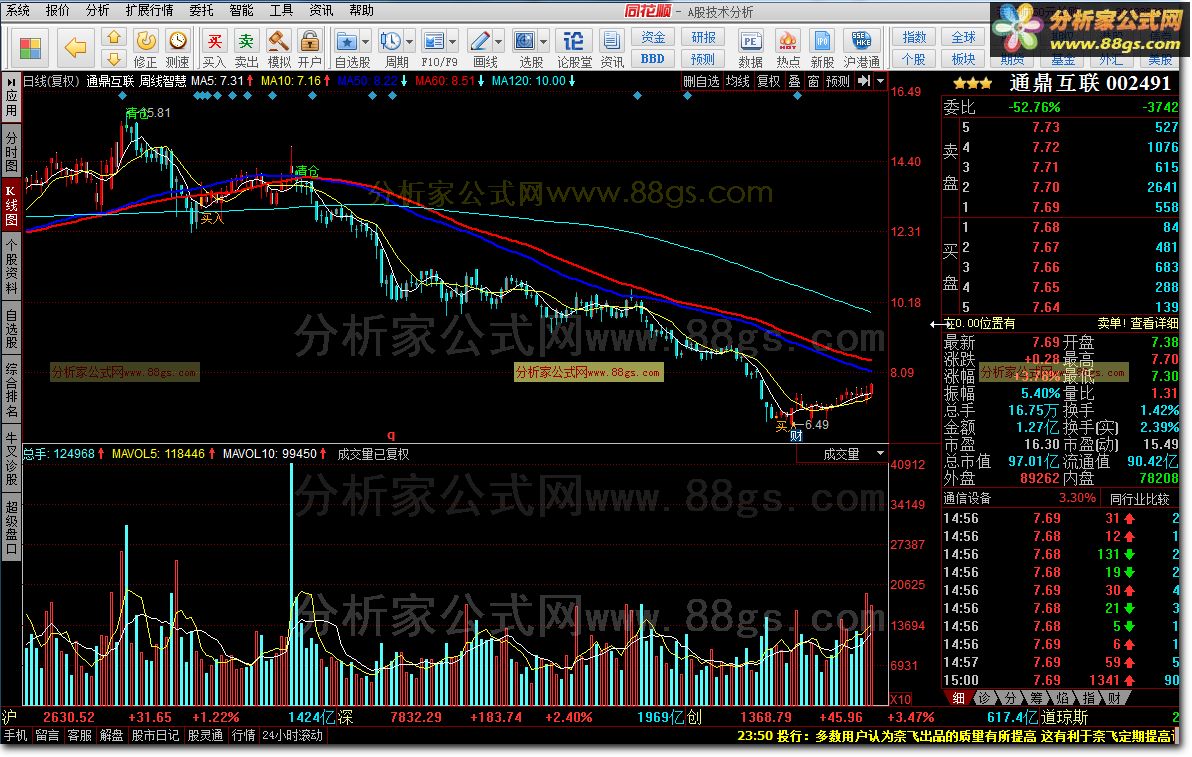Open the 论股堂 forum icon
This screenshot has width=1192, height=757.
click(574, 41)
